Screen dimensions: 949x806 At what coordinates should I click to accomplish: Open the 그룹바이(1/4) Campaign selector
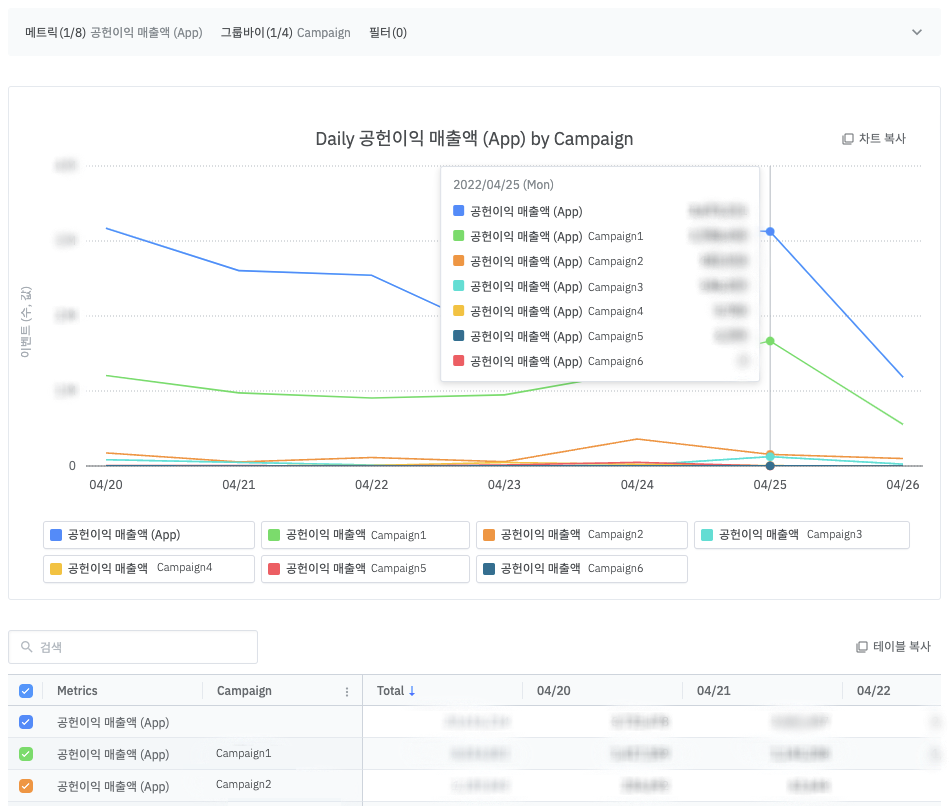coord(286,33)
